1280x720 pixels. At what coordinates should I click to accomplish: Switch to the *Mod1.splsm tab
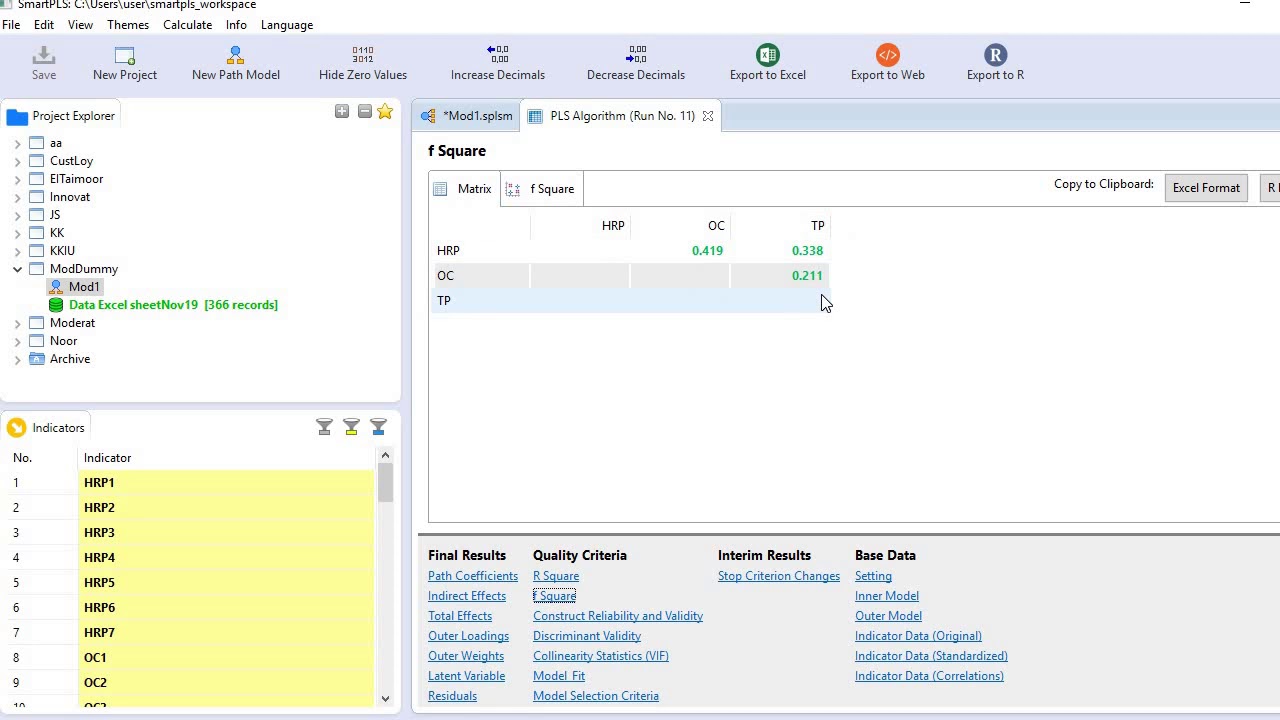coord(467,116)
